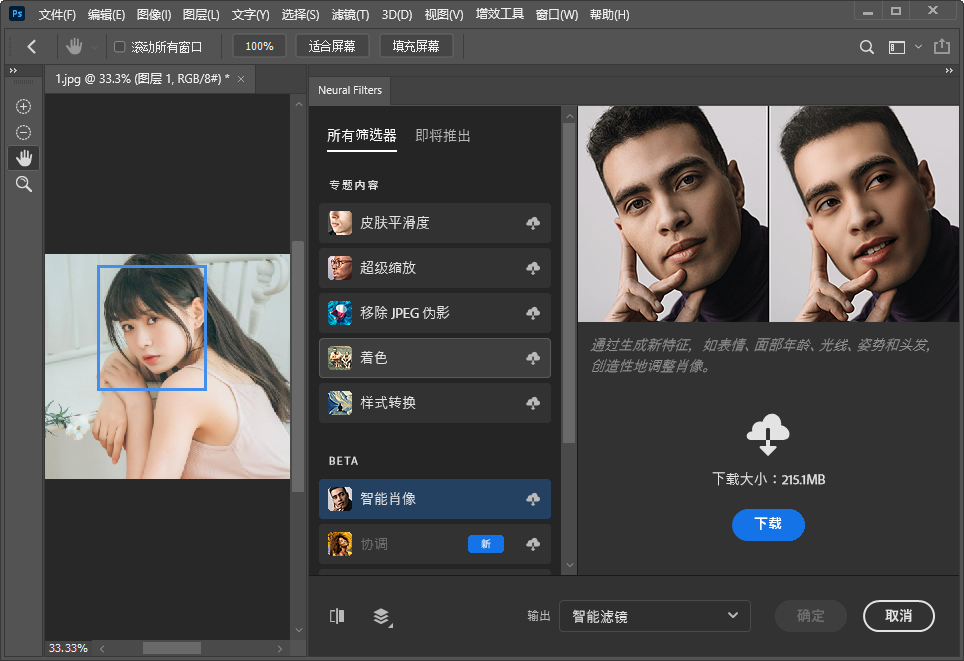Select the magnifier Zoom tool
This screenshot has width=964, height=661.
pyautogui.click(x=23, y=184)
